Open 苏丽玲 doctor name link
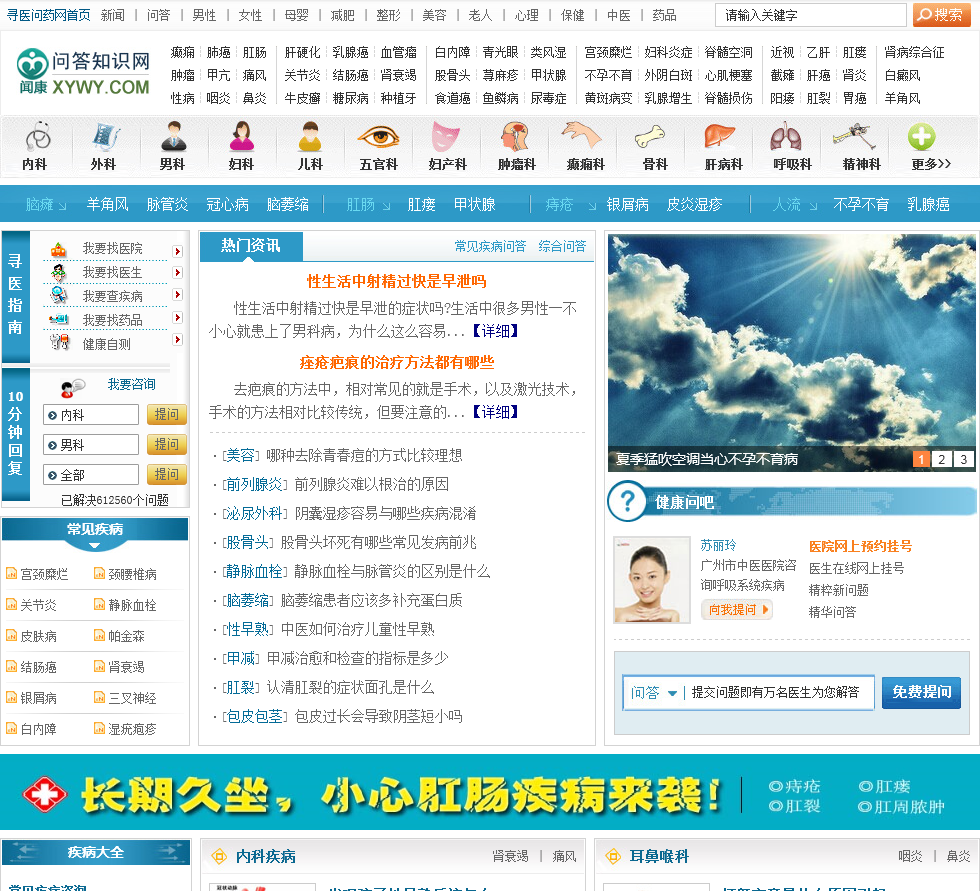Image resolution: width=980 pixels, height=891 pixels. pyautogui.click(x=718, y=545)
